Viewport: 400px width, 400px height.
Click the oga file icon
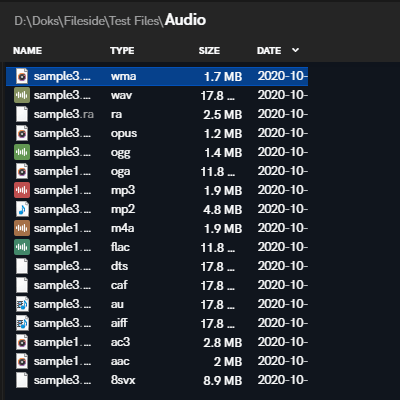pyautogui.click(x=22, y=171)
